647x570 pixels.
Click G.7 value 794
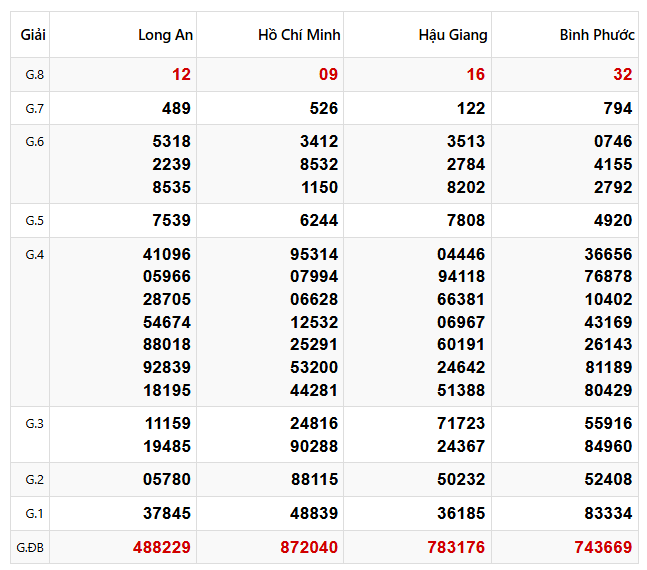pyautogui.click(x=618, y=109)
